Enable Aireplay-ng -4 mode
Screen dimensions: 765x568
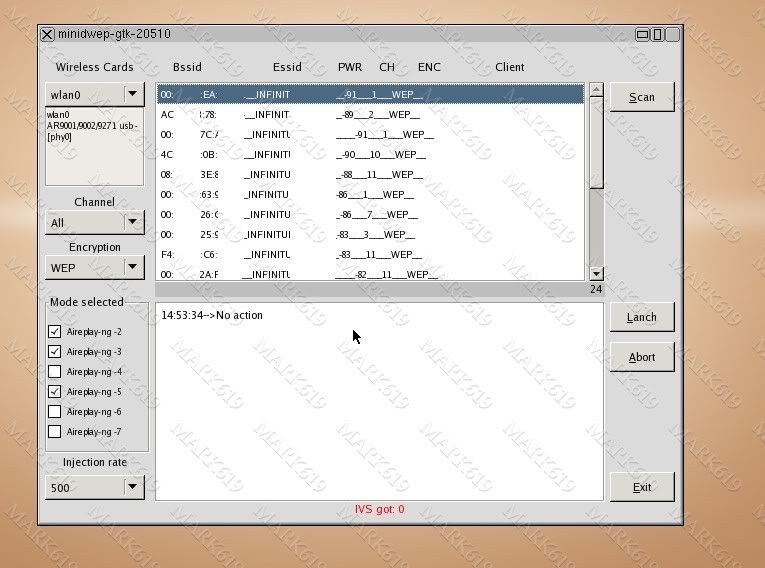click(55, 371)
